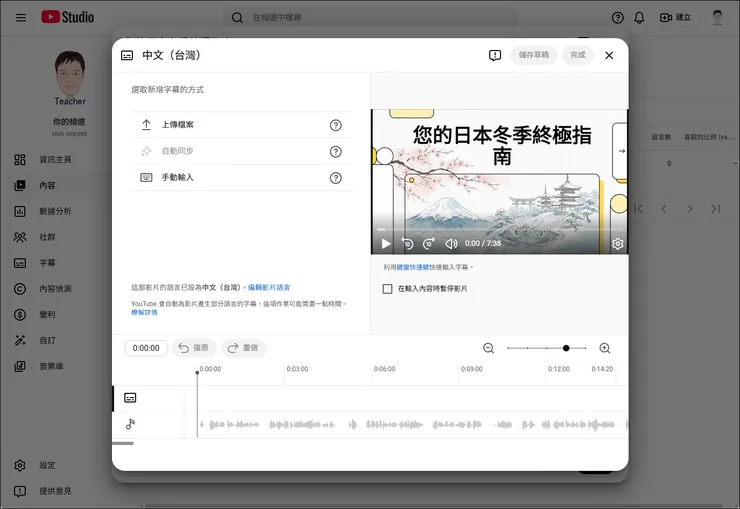Click the channel search field (在頻道中搜尋)

(370, 18)
